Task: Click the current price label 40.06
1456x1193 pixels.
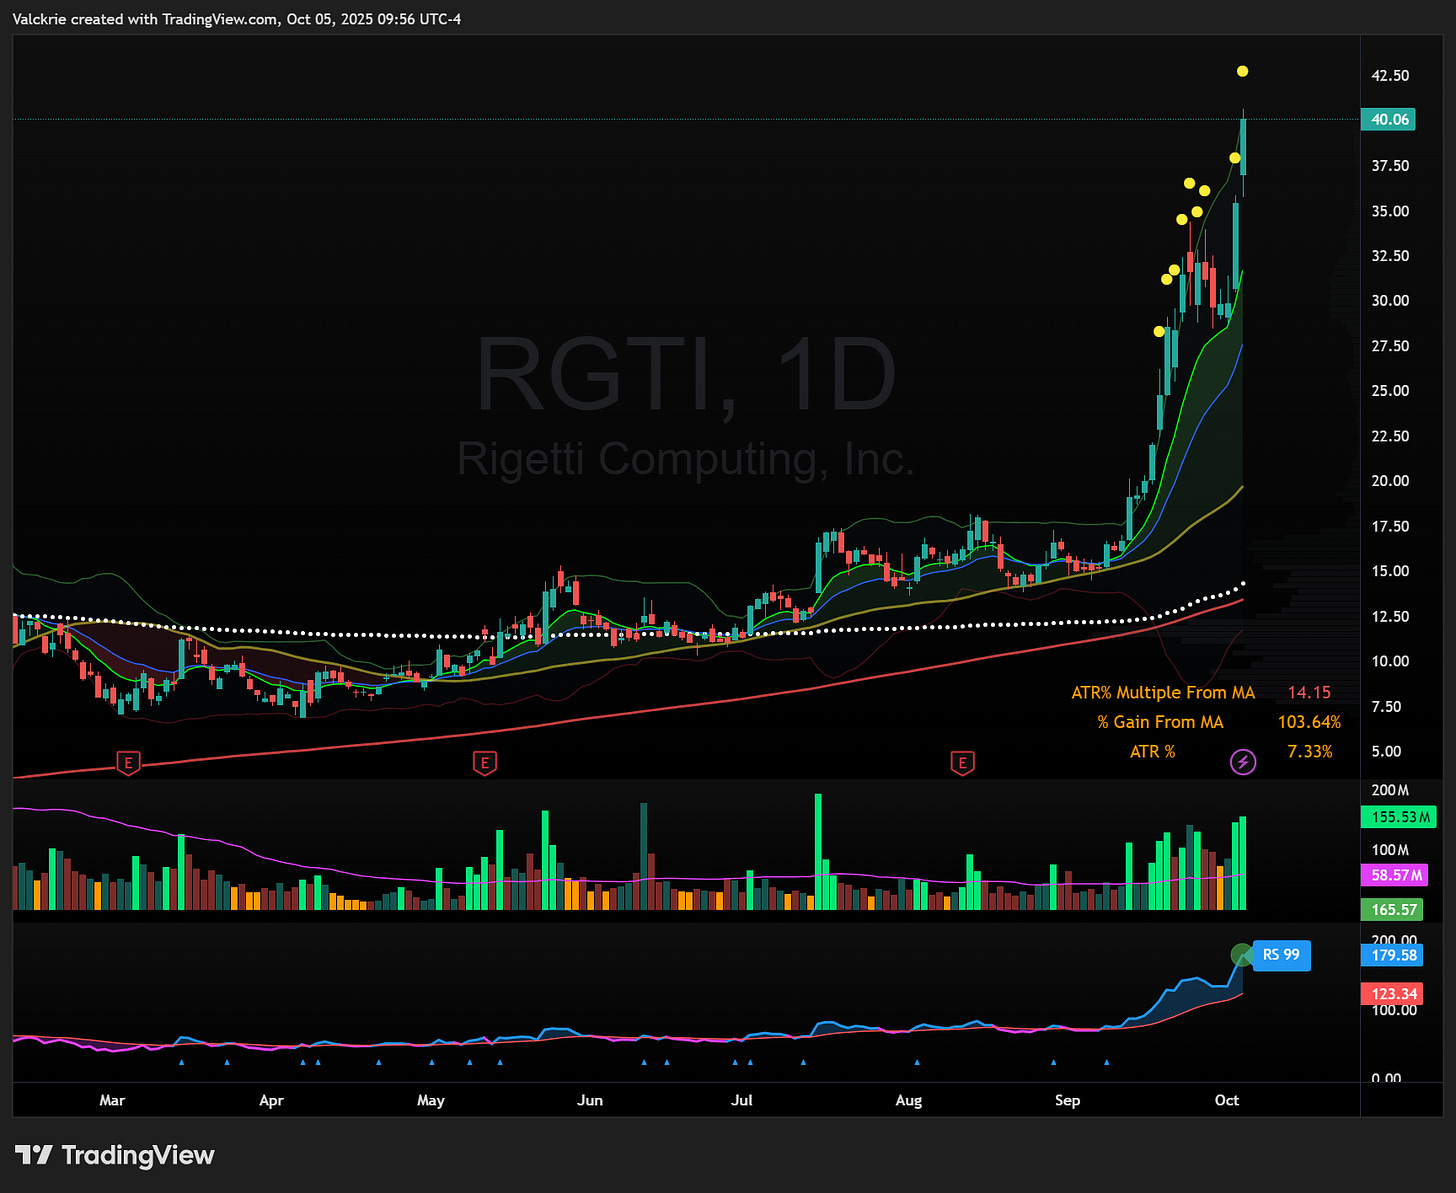Action: (x=1390, y=119)
